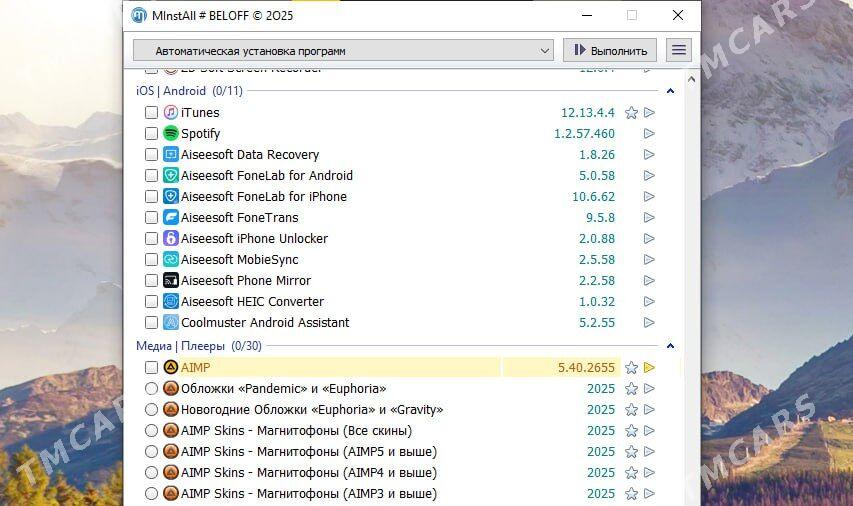The height and width of the screenshot is (506, 853).
Task: Click the Spotify app icon
Action: coord(171,133)
